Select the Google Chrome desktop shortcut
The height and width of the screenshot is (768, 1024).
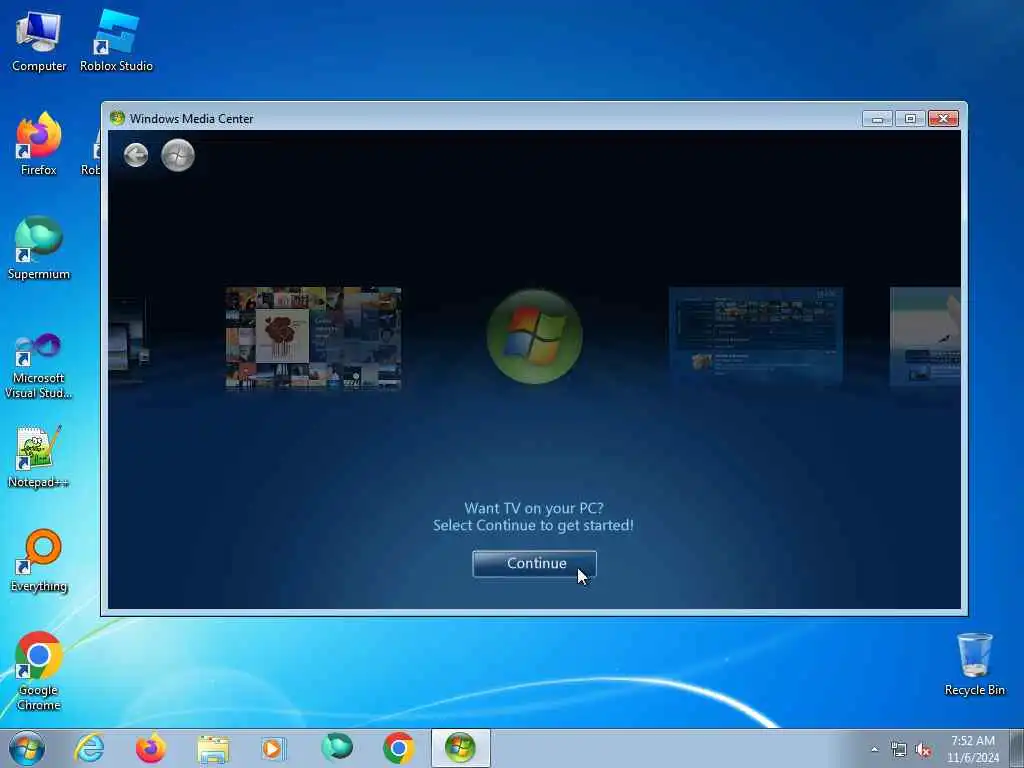[x=39, y=671]
